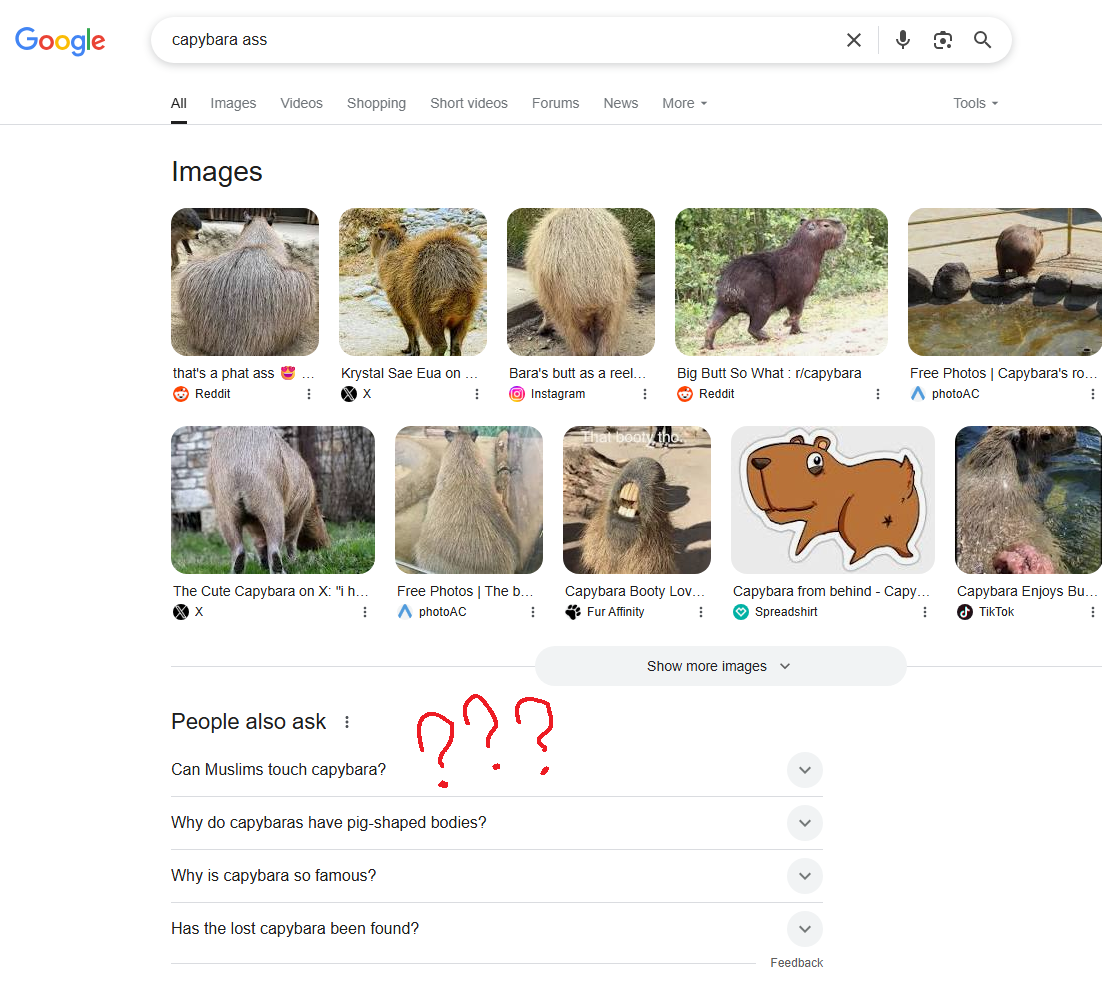Image resolution: width=1102 pixels, height=1002 pixels.
Task: Open the capybara by stone wall thumbnail
Action: click(273, 500)
